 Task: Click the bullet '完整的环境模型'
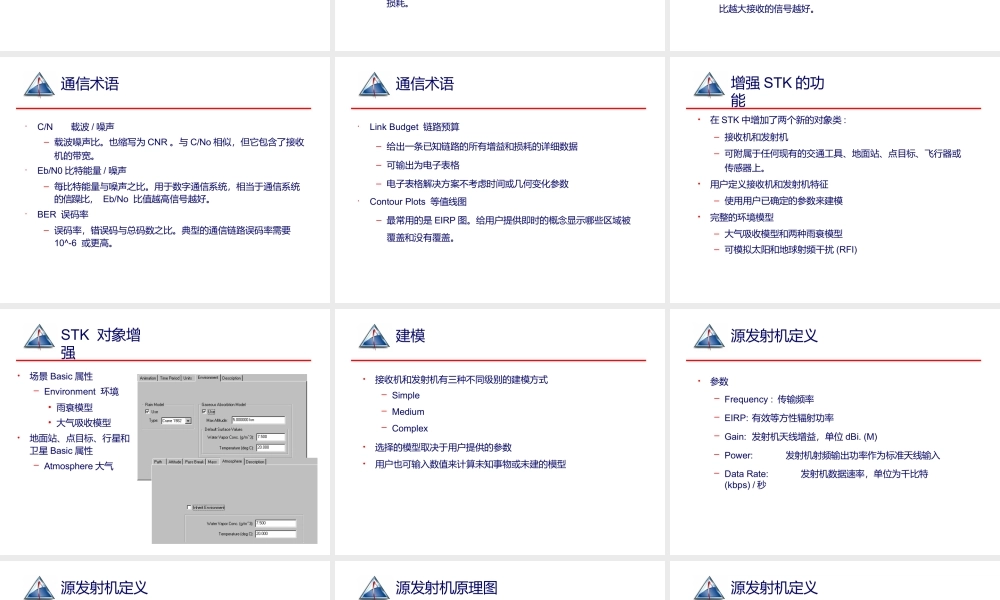click(x=742, y=217)
